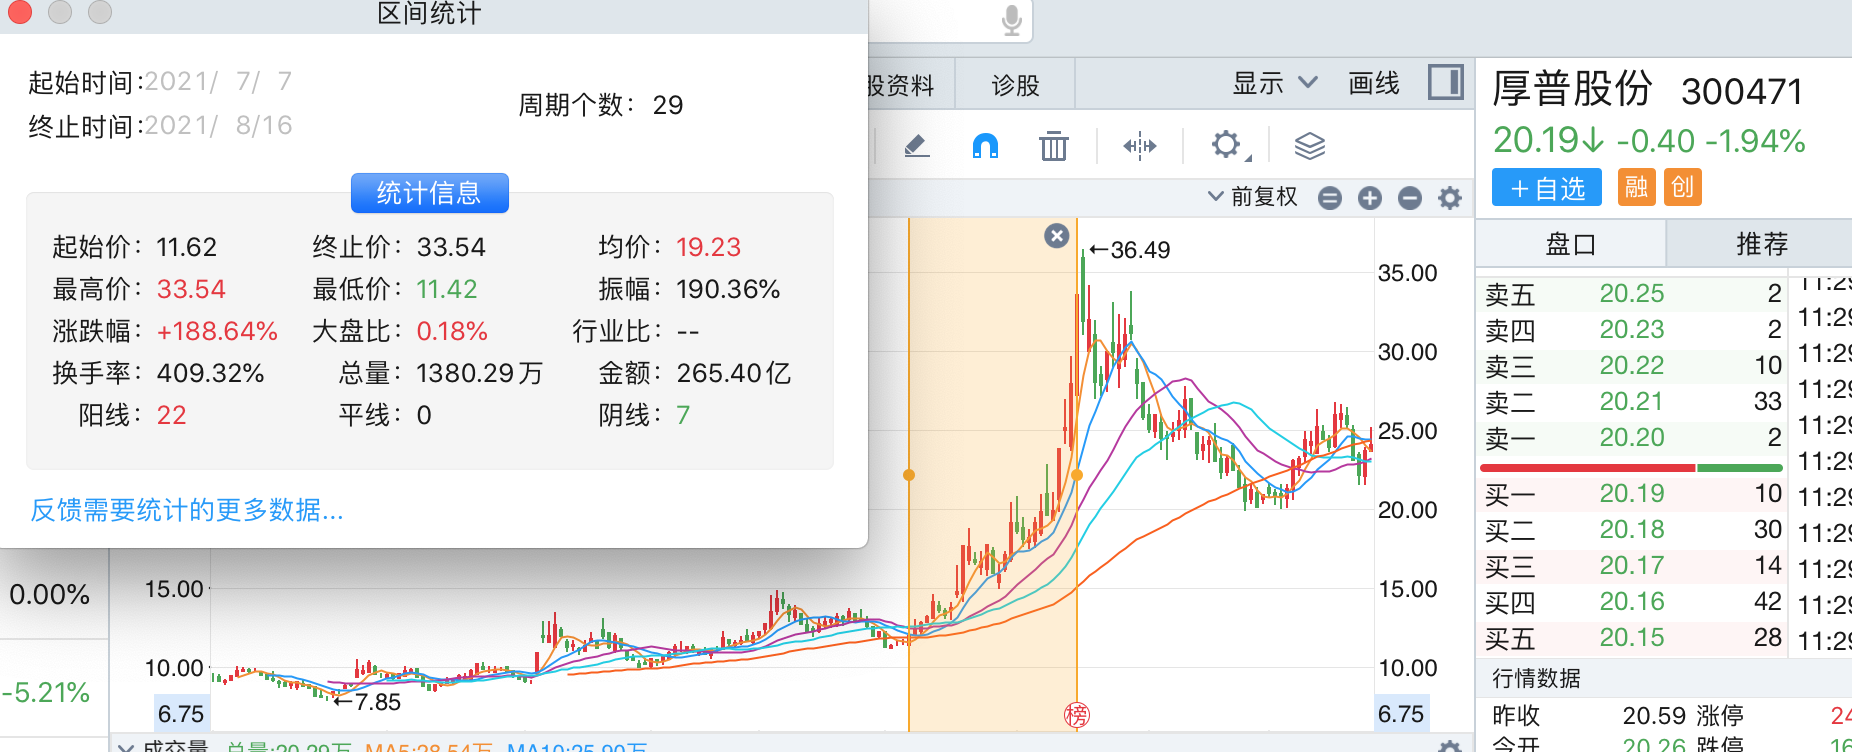1852x752 pixels.
Task: Open chart settings gear beside zoom icons
Action: click(x=1449, y=198)
